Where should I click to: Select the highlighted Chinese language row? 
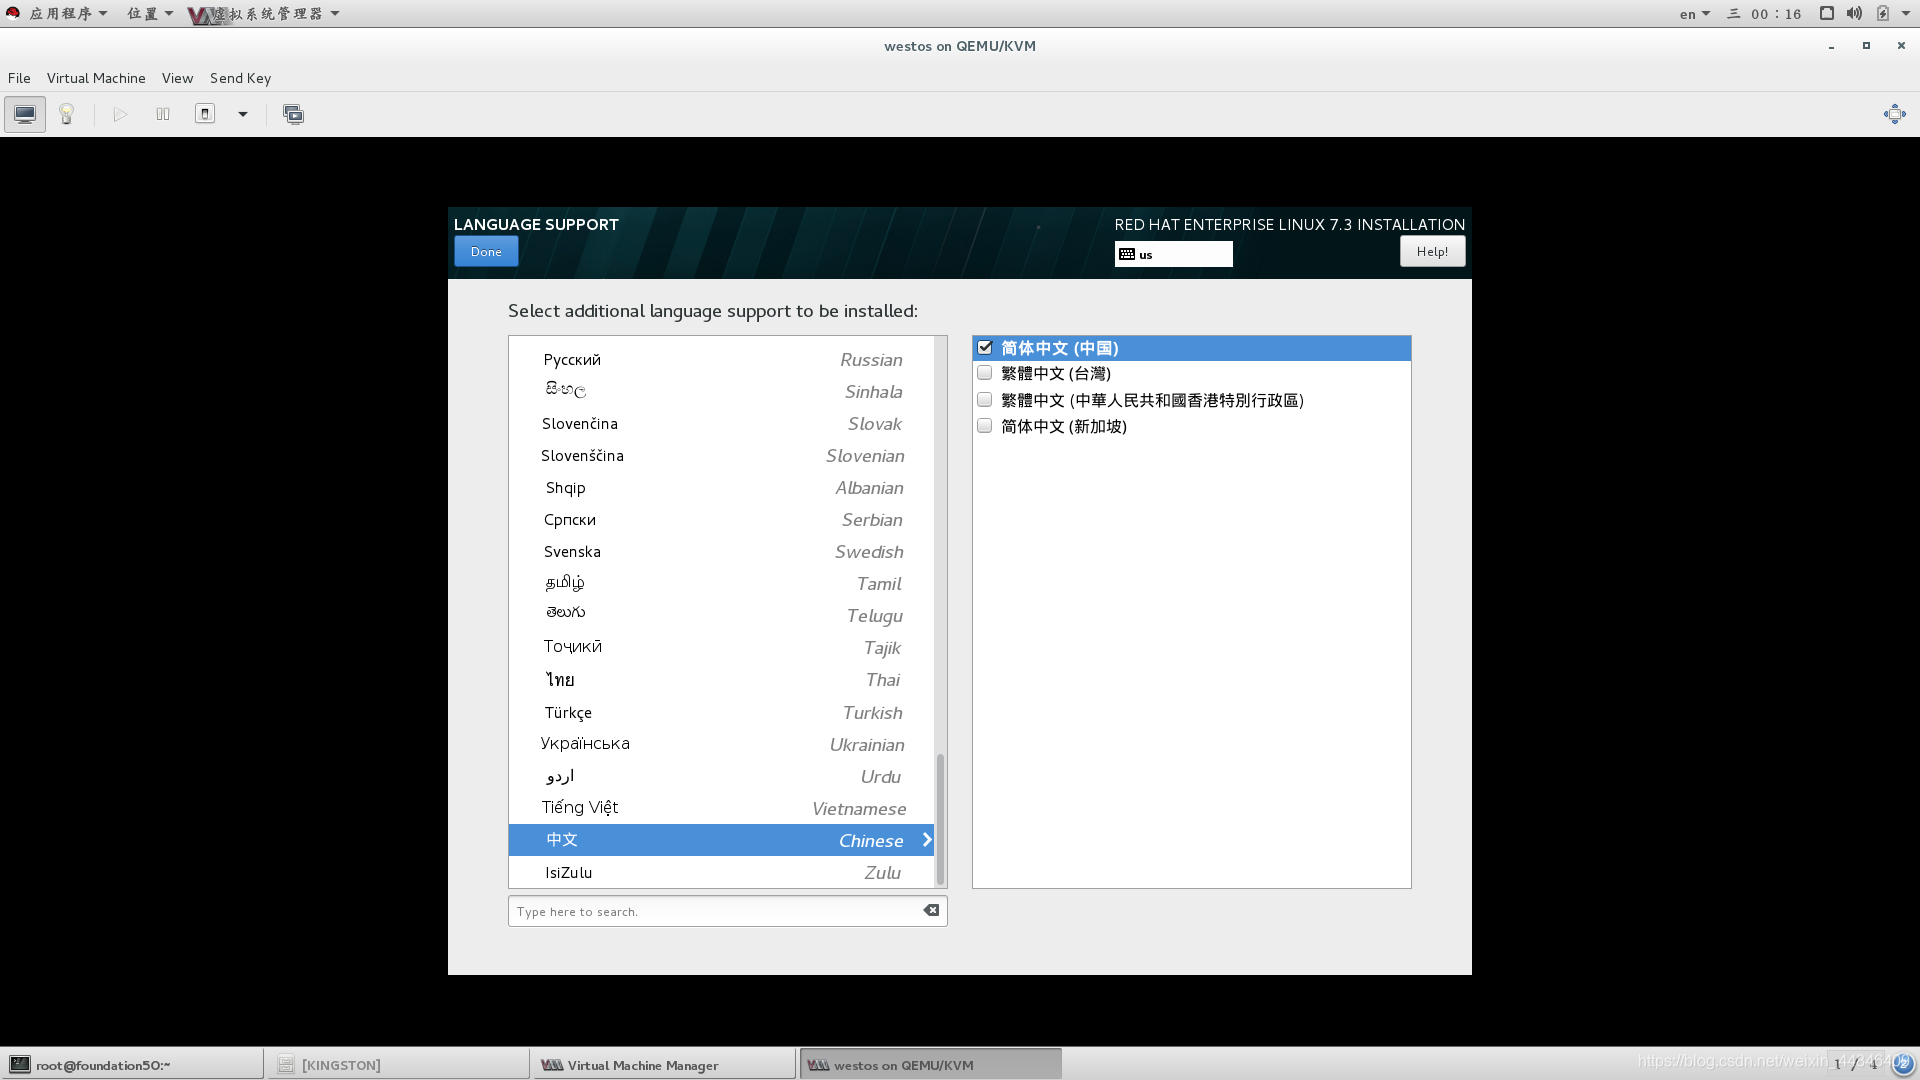(721, 840)
